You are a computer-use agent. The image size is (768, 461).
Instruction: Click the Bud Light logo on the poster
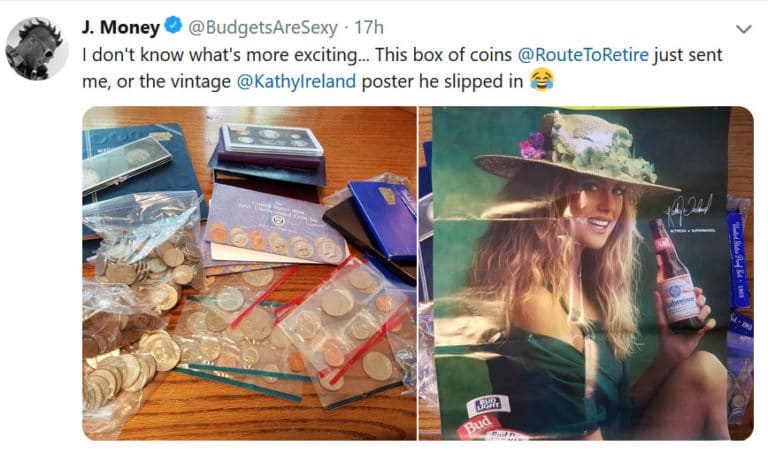click(x=487, y=407)
